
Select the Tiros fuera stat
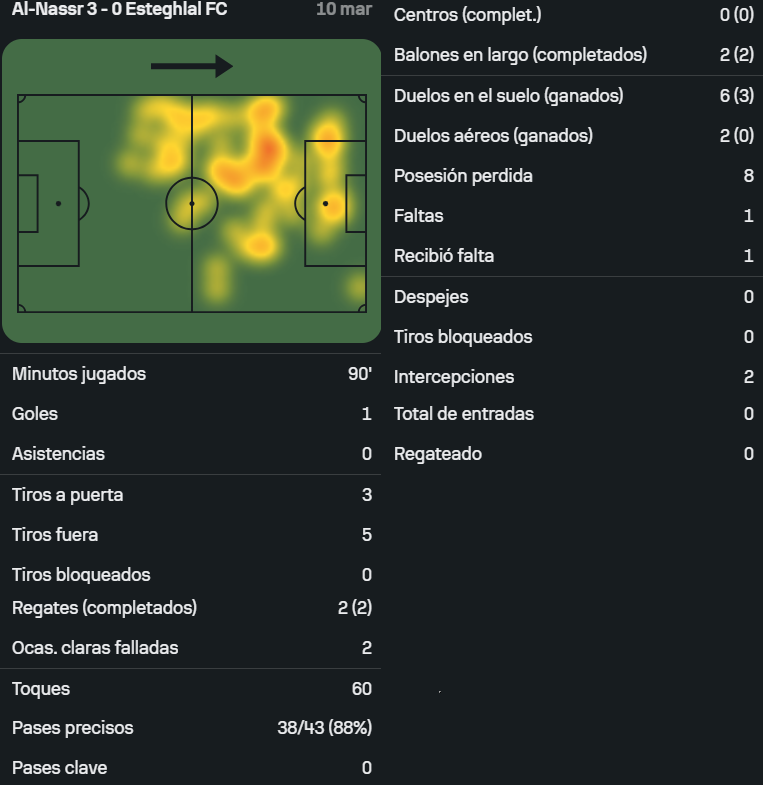click(x=191, y=535)
